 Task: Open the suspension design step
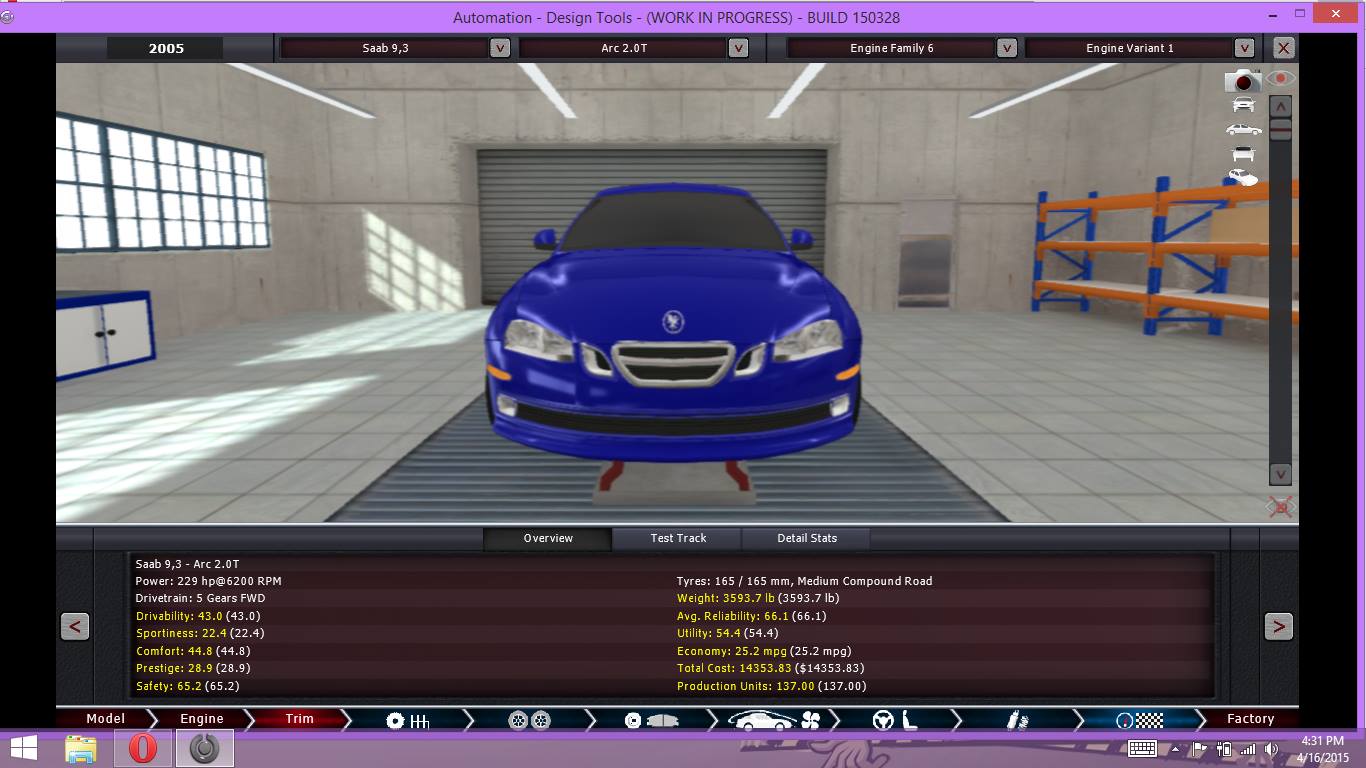pyautogui.click(x=1018, y=719)
